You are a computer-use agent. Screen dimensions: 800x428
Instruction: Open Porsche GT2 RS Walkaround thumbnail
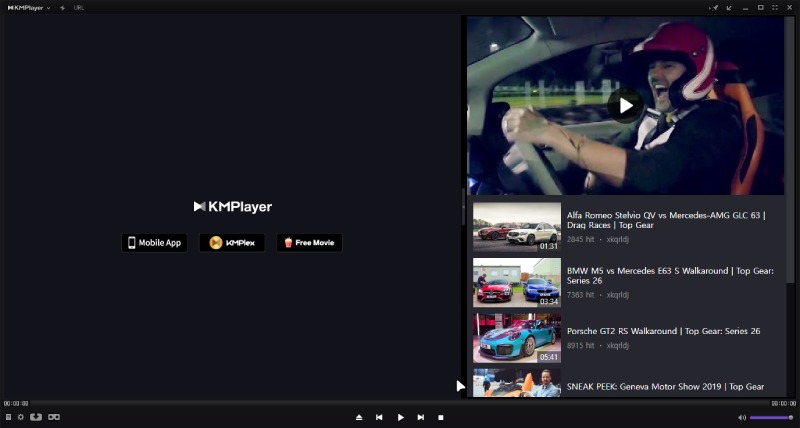click(x=516, y=338)
